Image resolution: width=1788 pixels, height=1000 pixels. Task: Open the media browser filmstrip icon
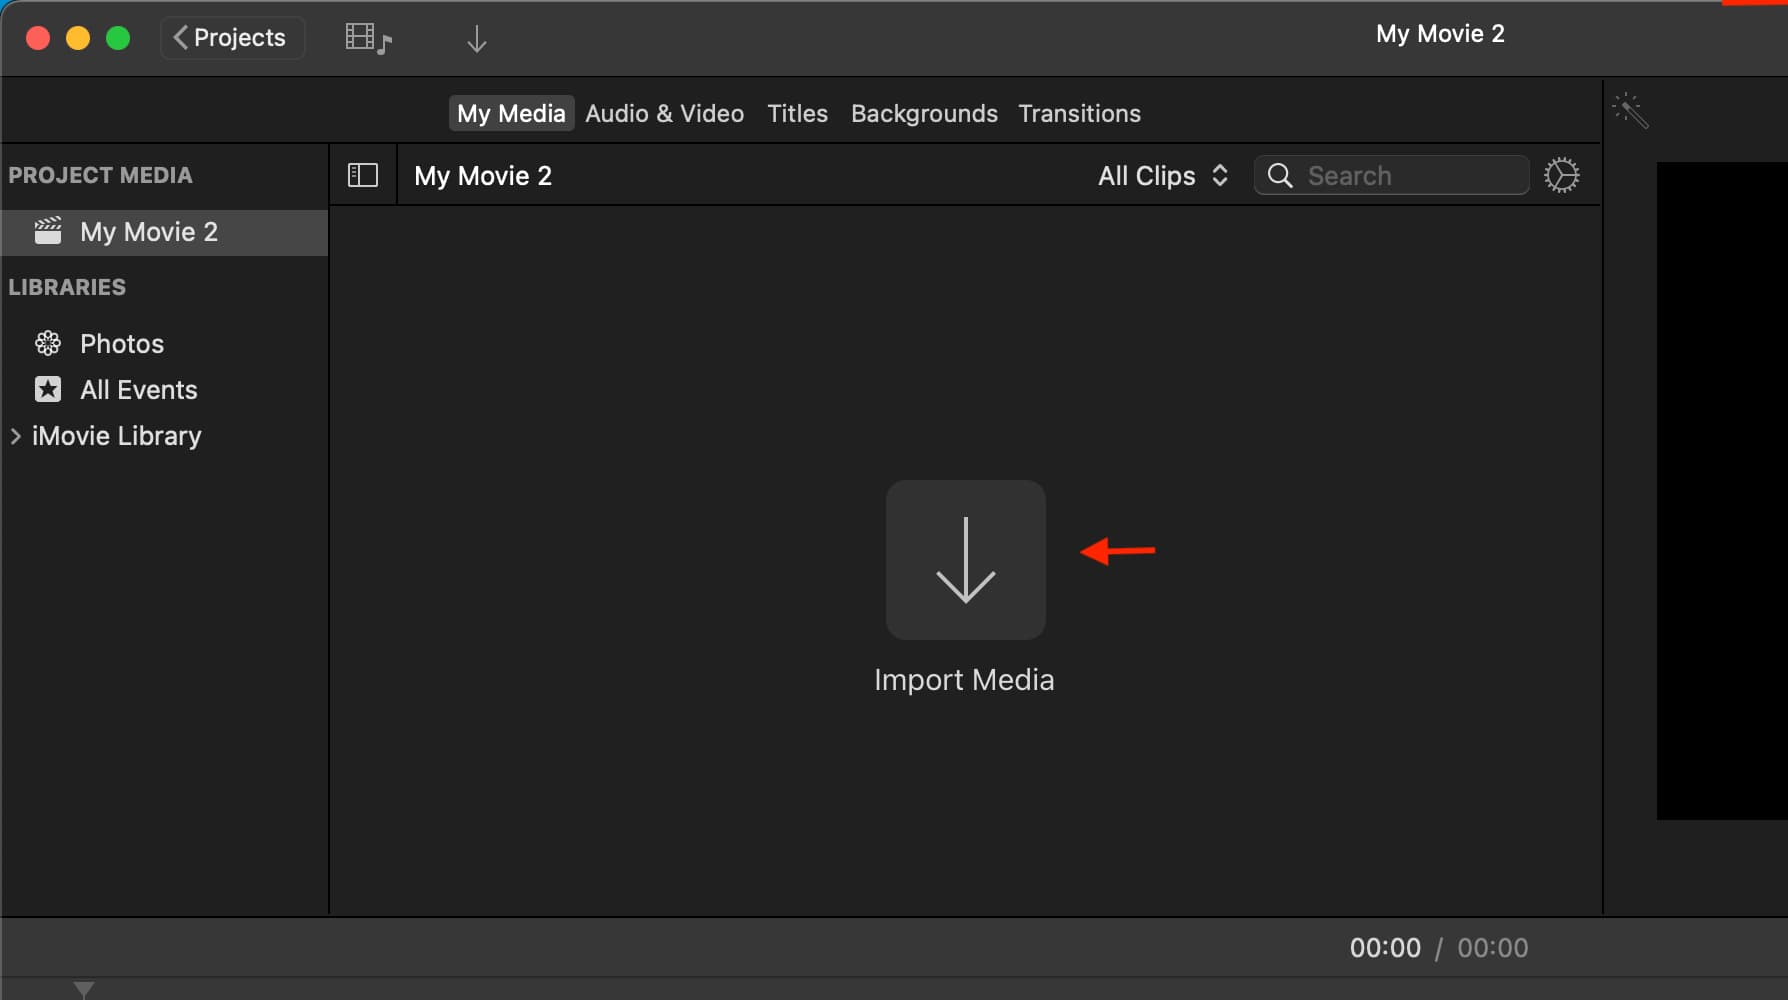[369, 38]
